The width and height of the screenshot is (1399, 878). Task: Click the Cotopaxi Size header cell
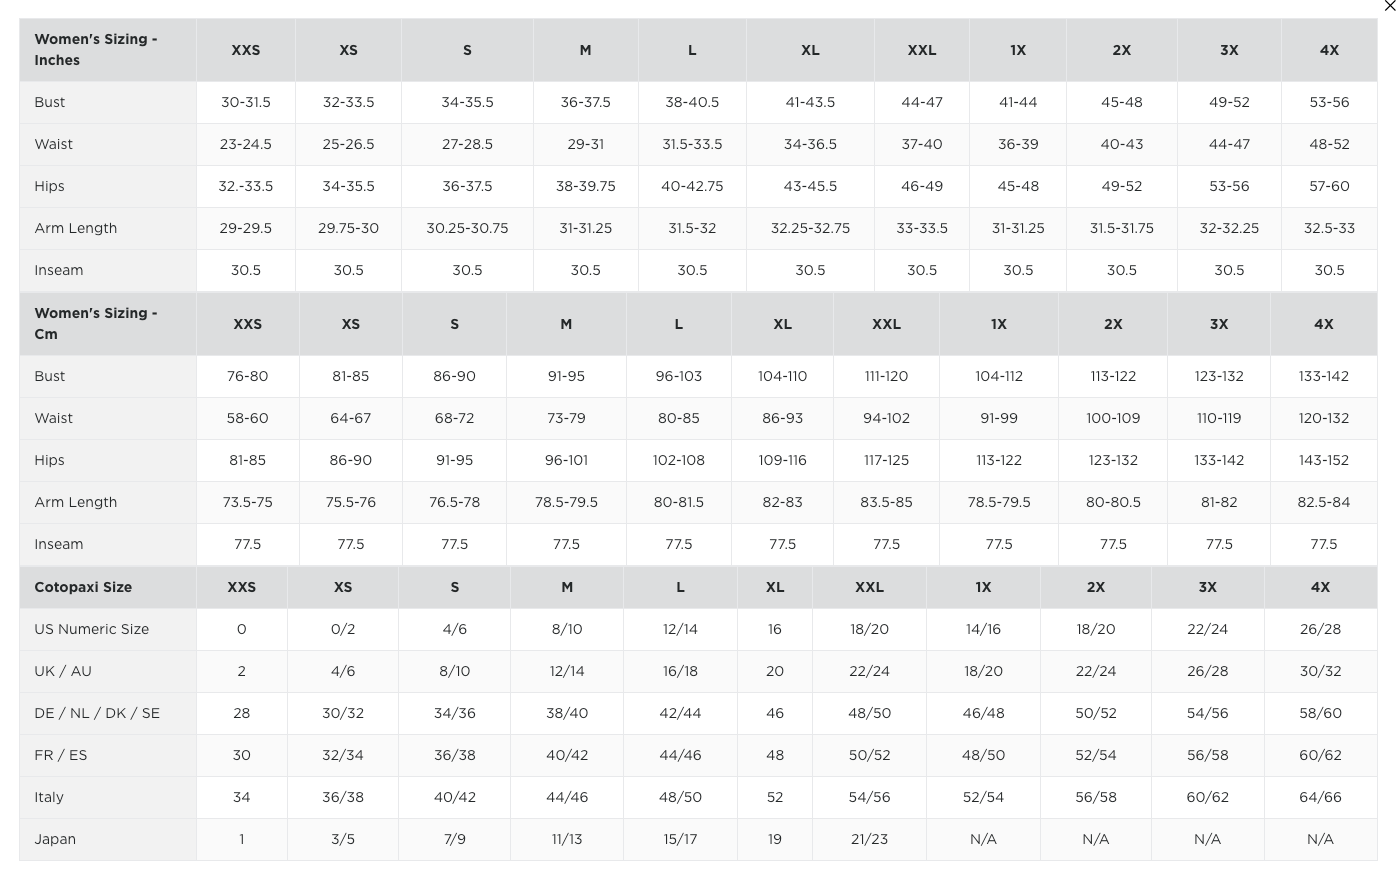(x=83, y=587)
